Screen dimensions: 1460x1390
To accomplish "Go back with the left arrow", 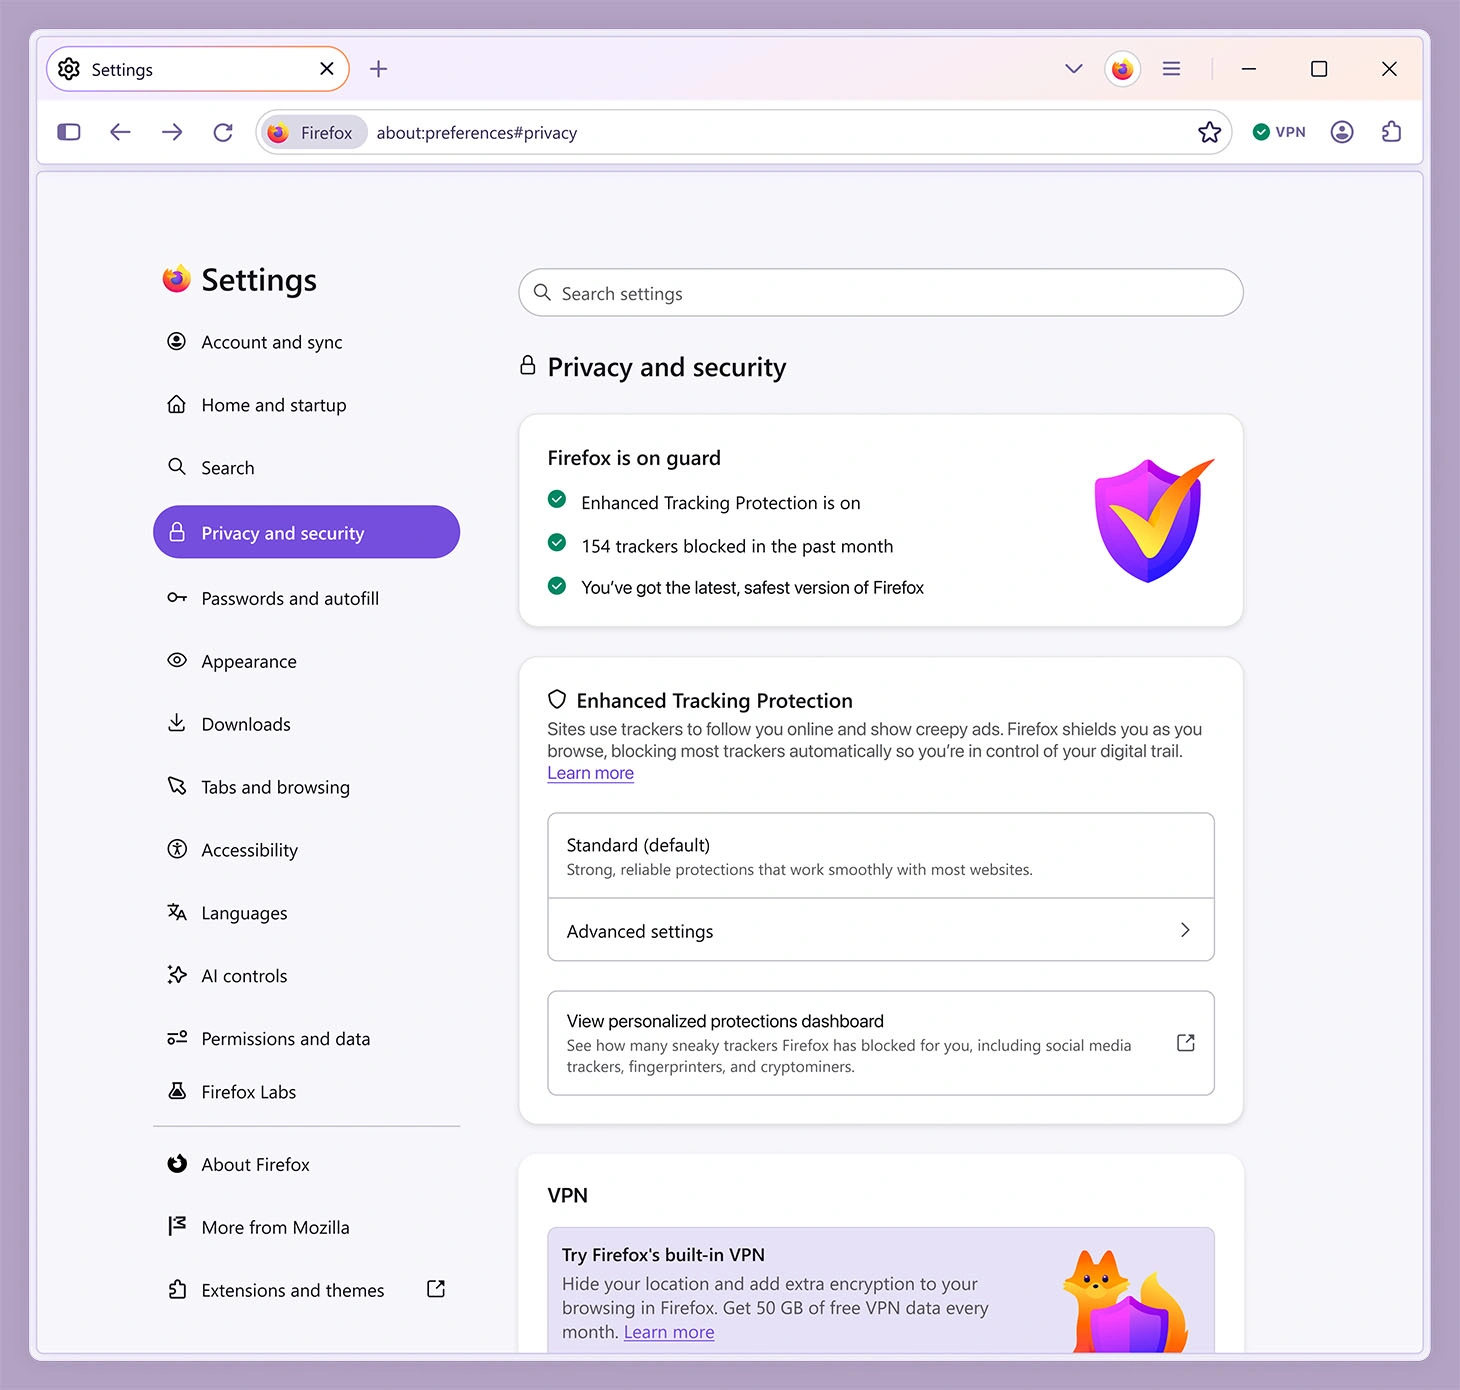I will click(120, 132).
